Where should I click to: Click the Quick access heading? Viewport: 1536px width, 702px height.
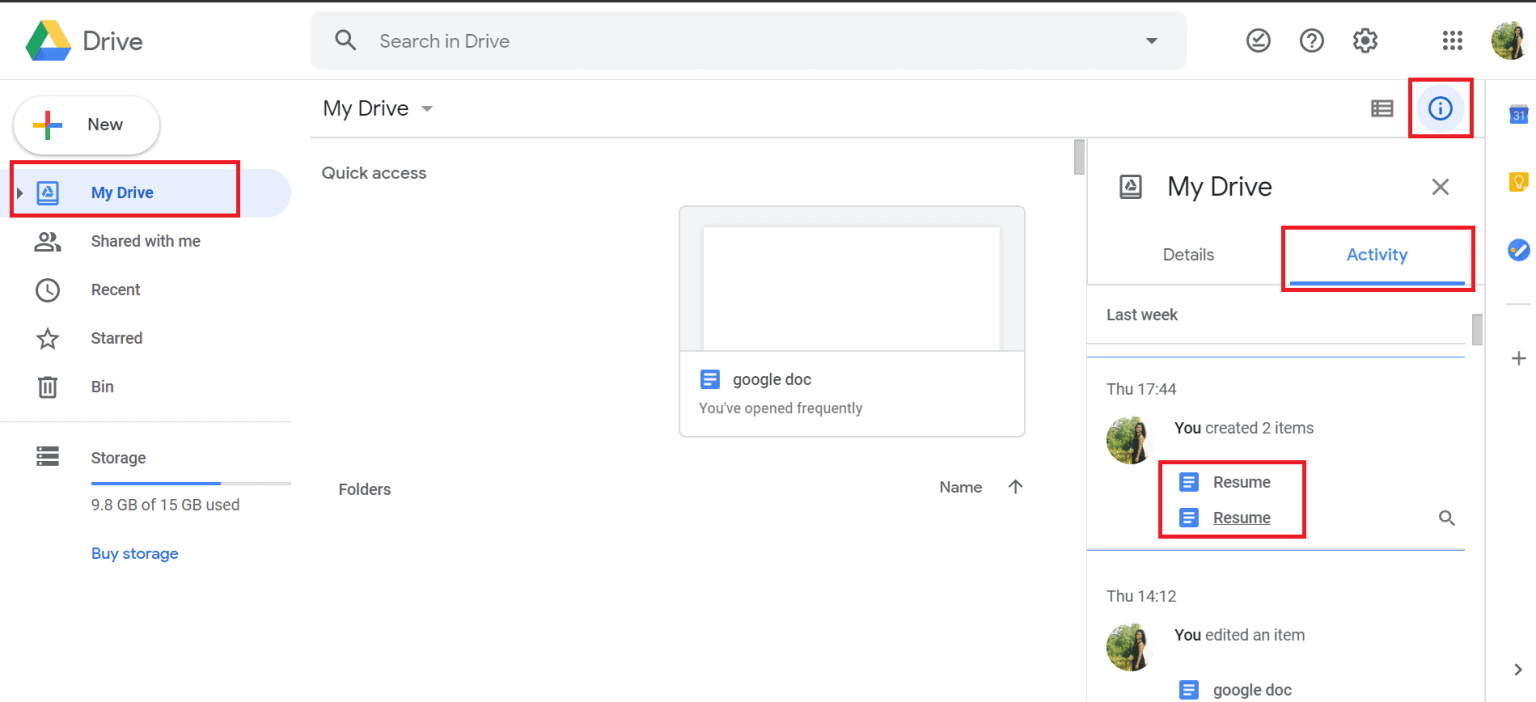click(x=374, y=173)
